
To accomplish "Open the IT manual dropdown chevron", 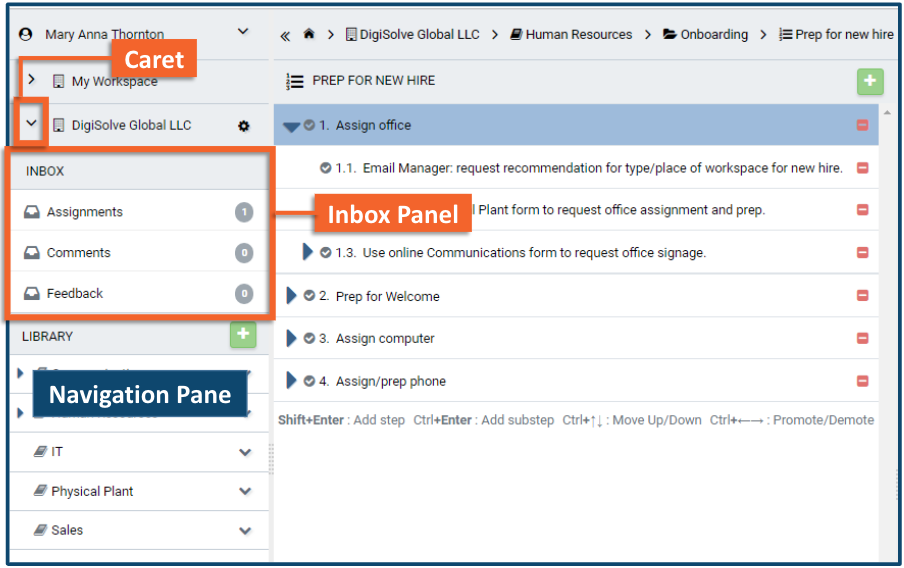I will [245, 453].
